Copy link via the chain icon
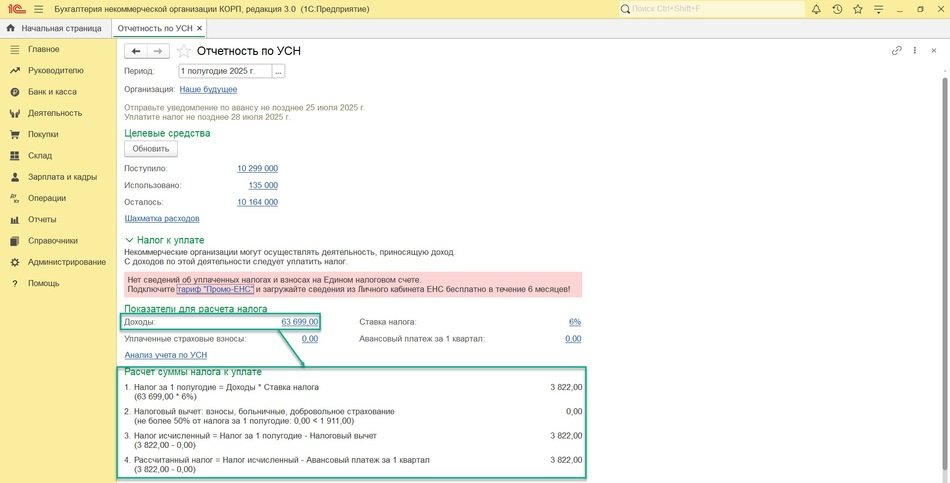The image size is (950, 483). click(x=897, y=51)
